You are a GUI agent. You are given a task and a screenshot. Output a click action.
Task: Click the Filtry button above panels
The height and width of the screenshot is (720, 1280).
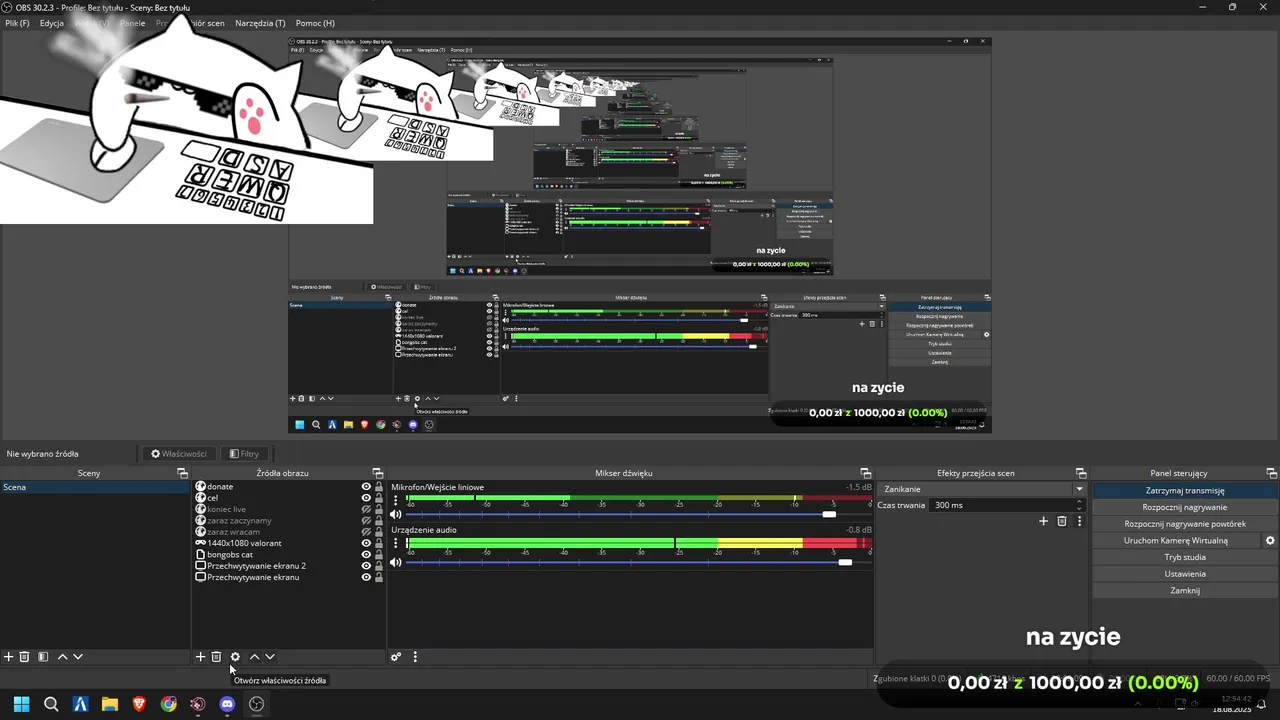click(x=244, y=454)
